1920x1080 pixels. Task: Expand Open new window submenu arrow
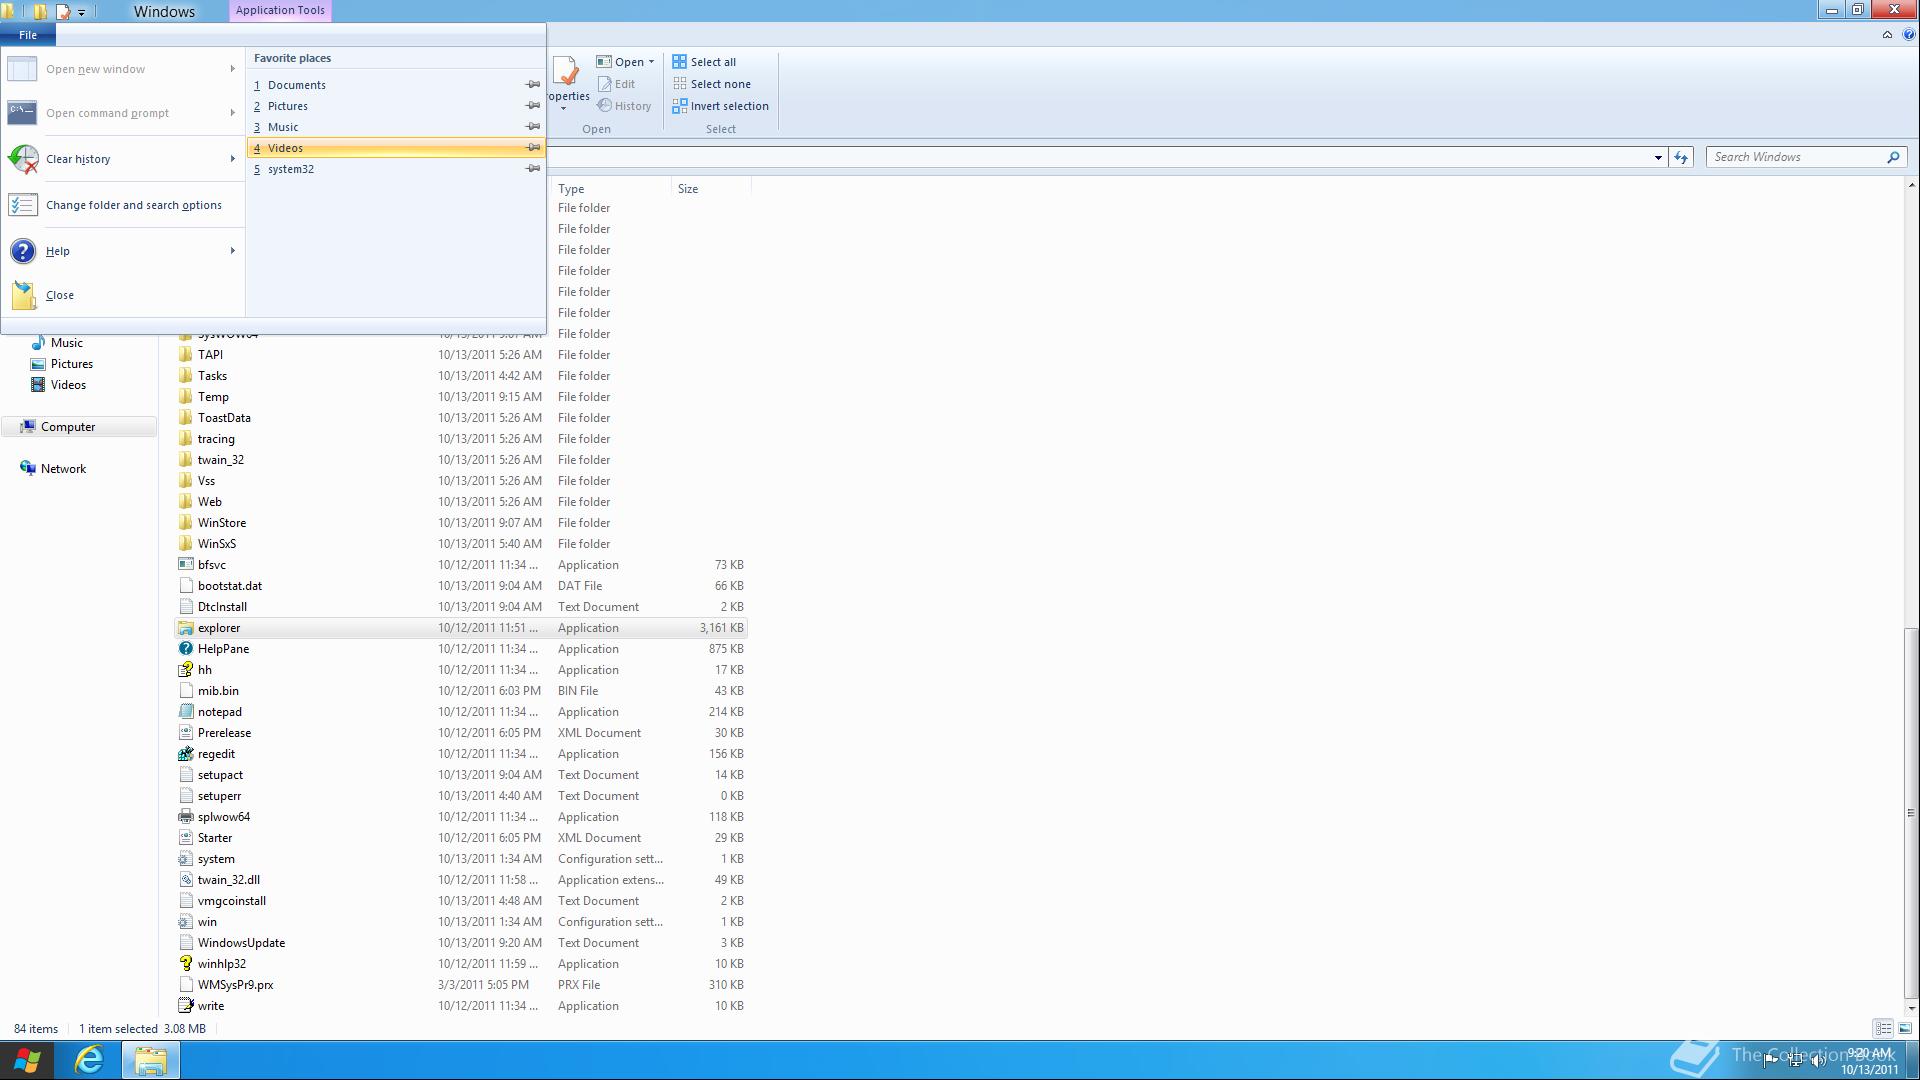232,69
